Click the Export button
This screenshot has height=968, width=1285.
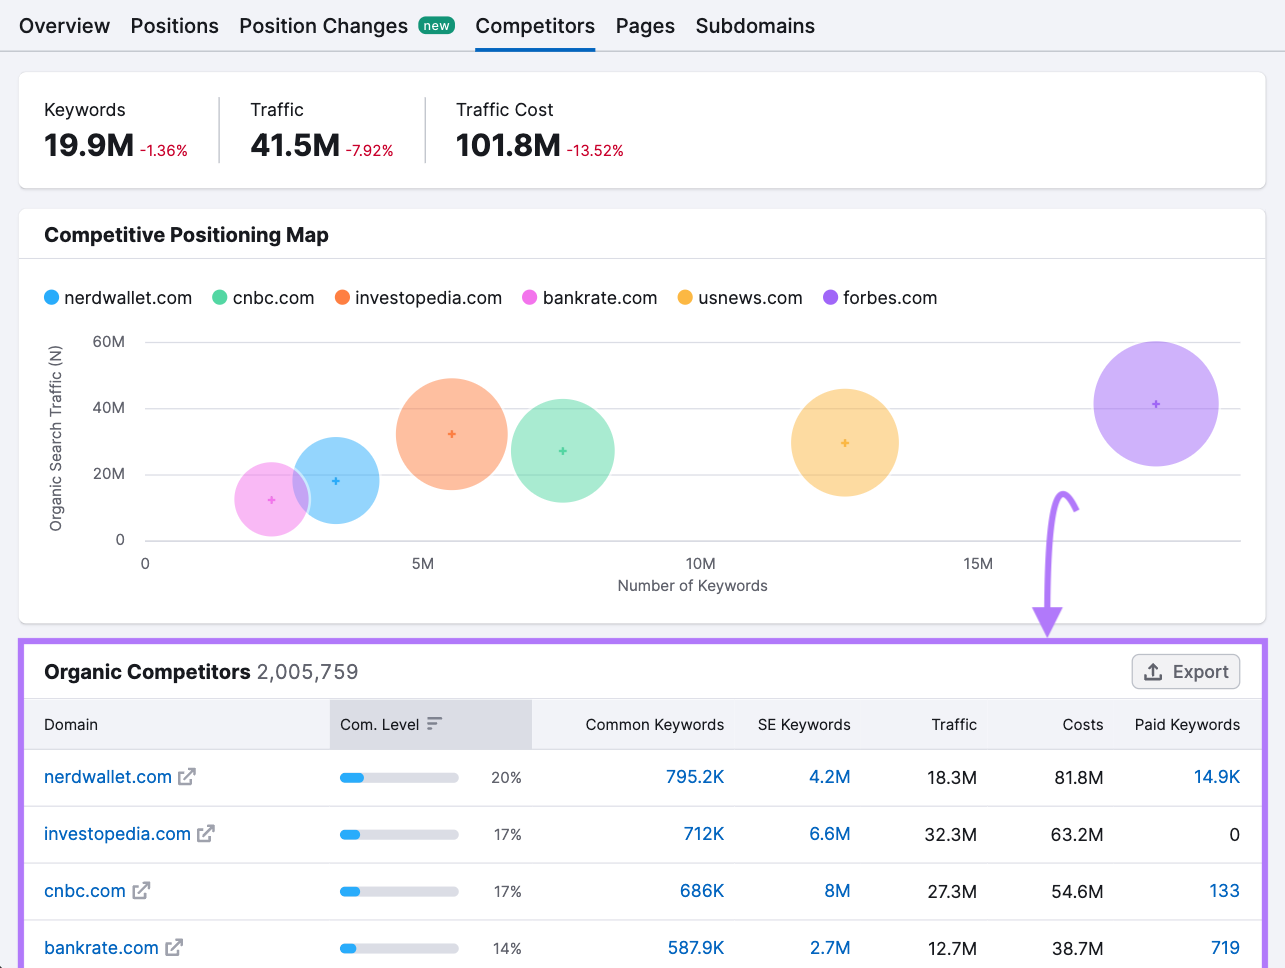coord(1186,672)
